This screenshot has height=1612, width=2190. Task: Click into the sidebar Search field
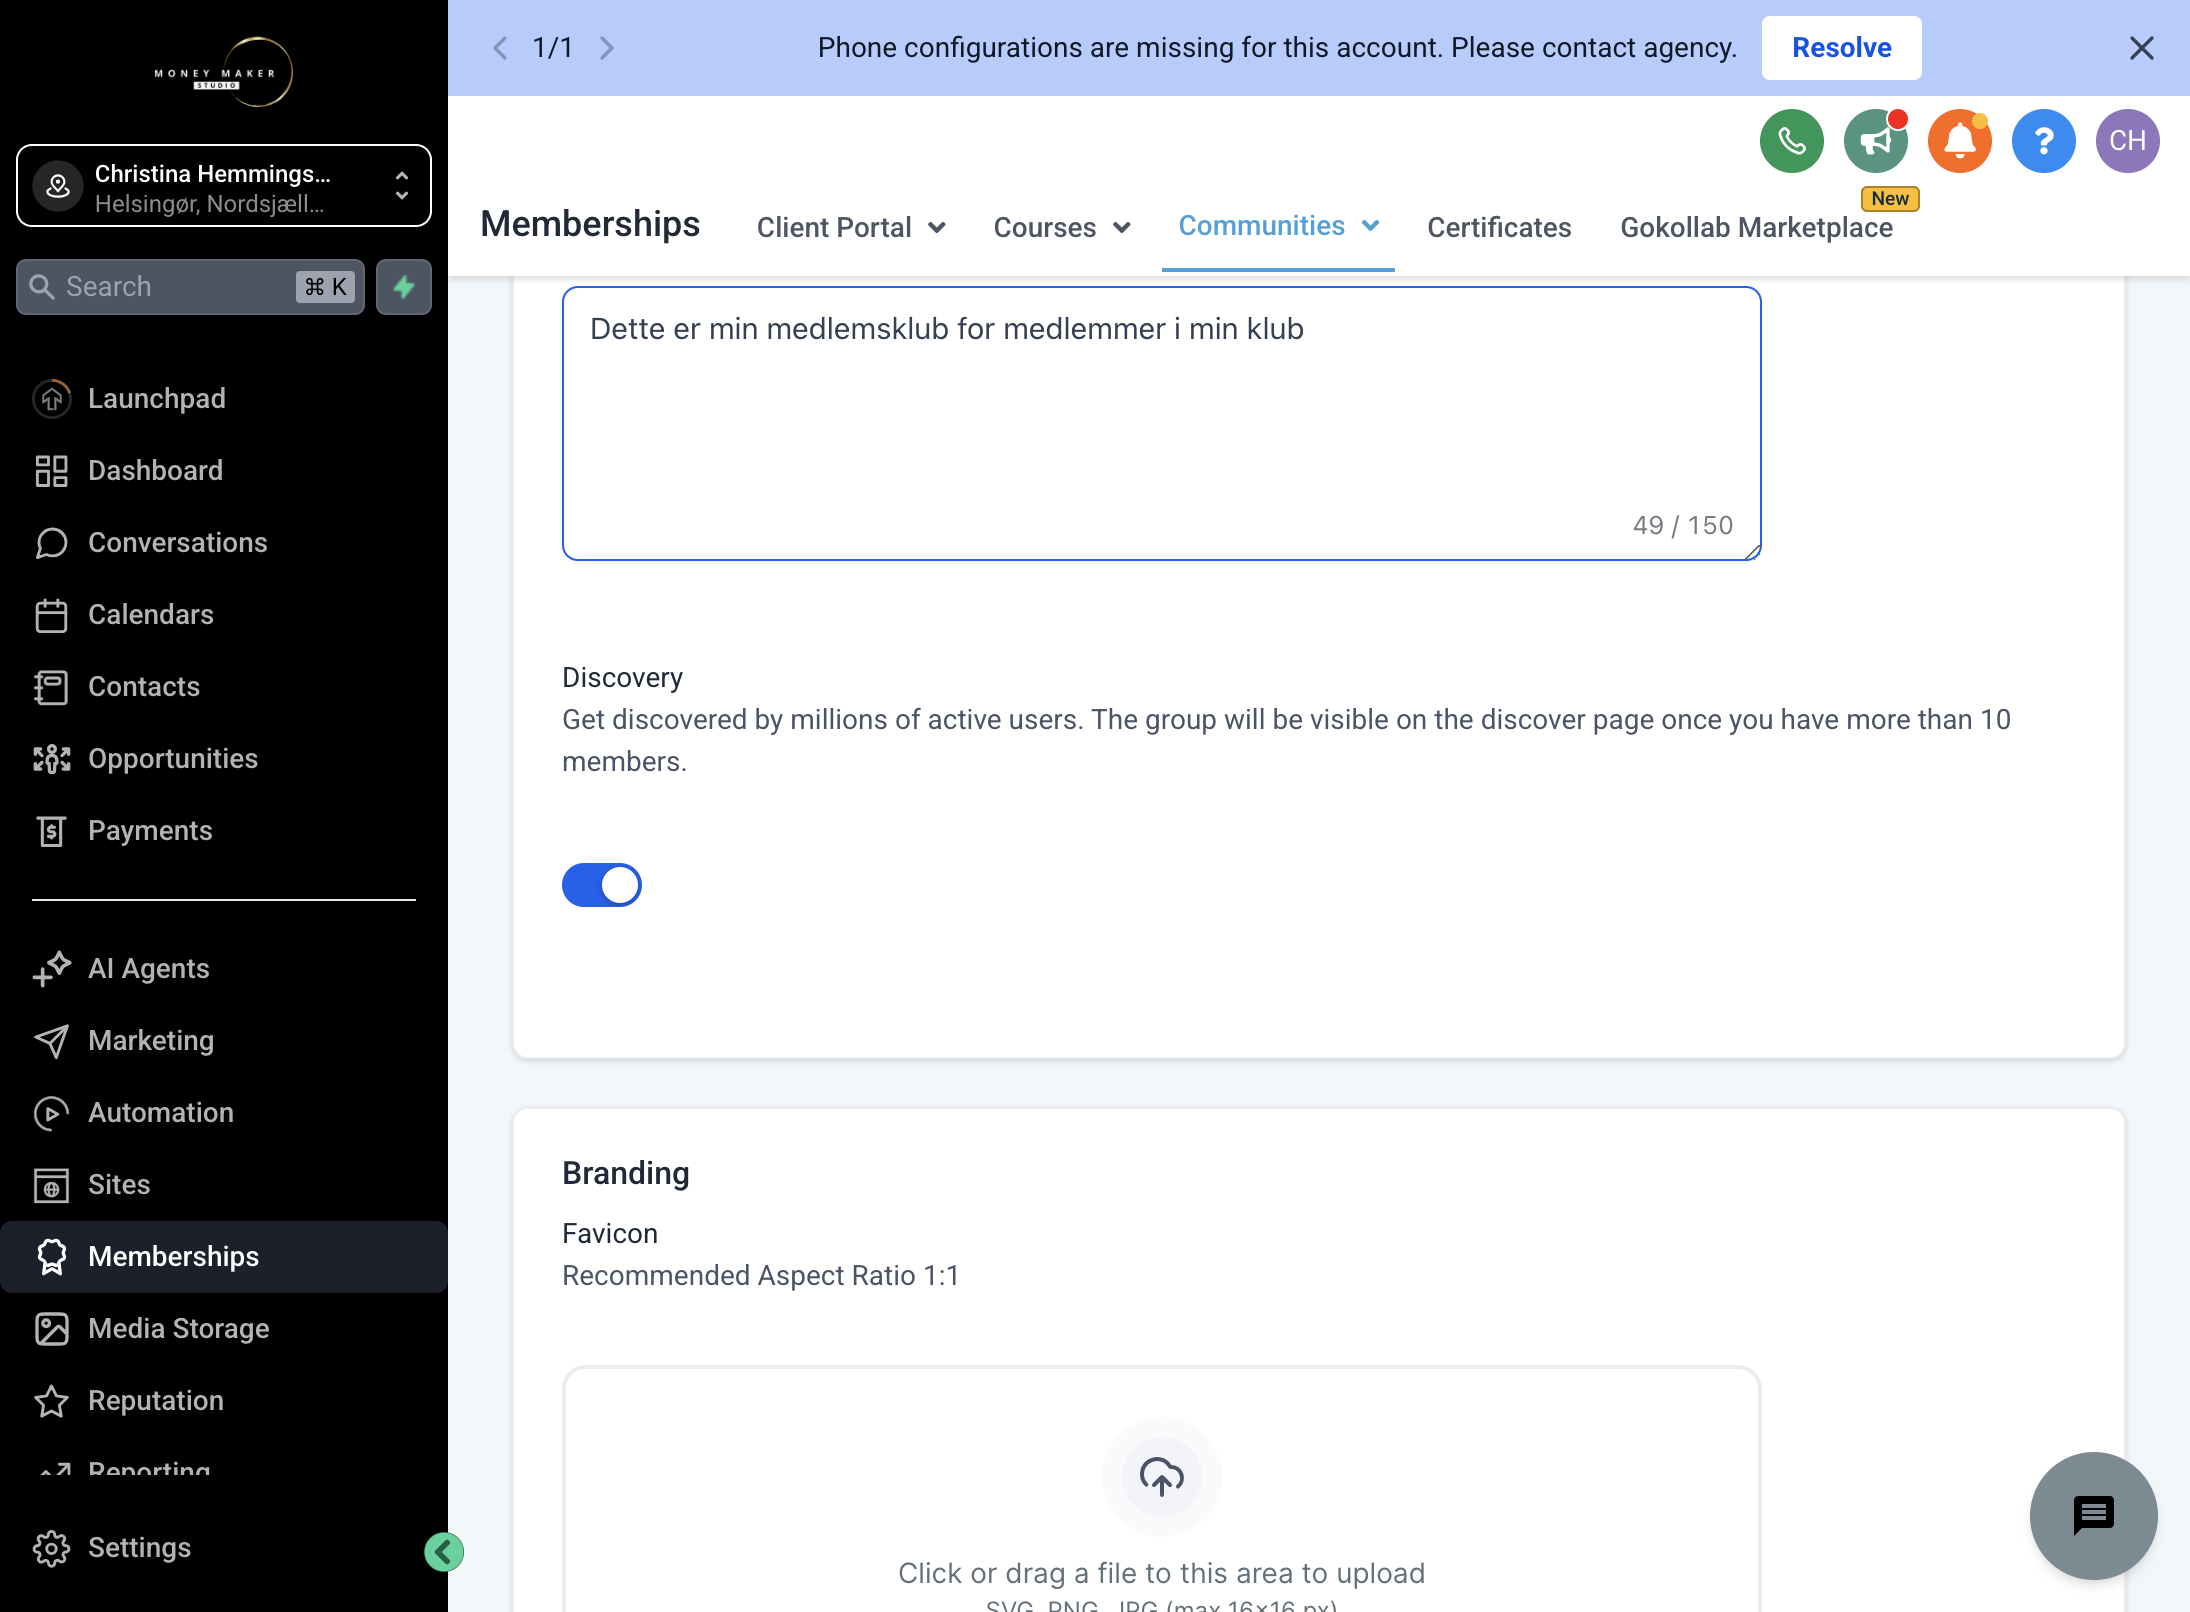(190, 287)
